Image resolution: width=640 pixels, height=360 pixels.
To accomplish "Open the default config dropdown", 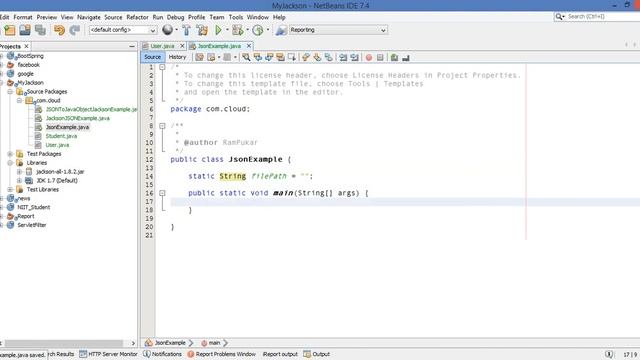I will 123,30.
